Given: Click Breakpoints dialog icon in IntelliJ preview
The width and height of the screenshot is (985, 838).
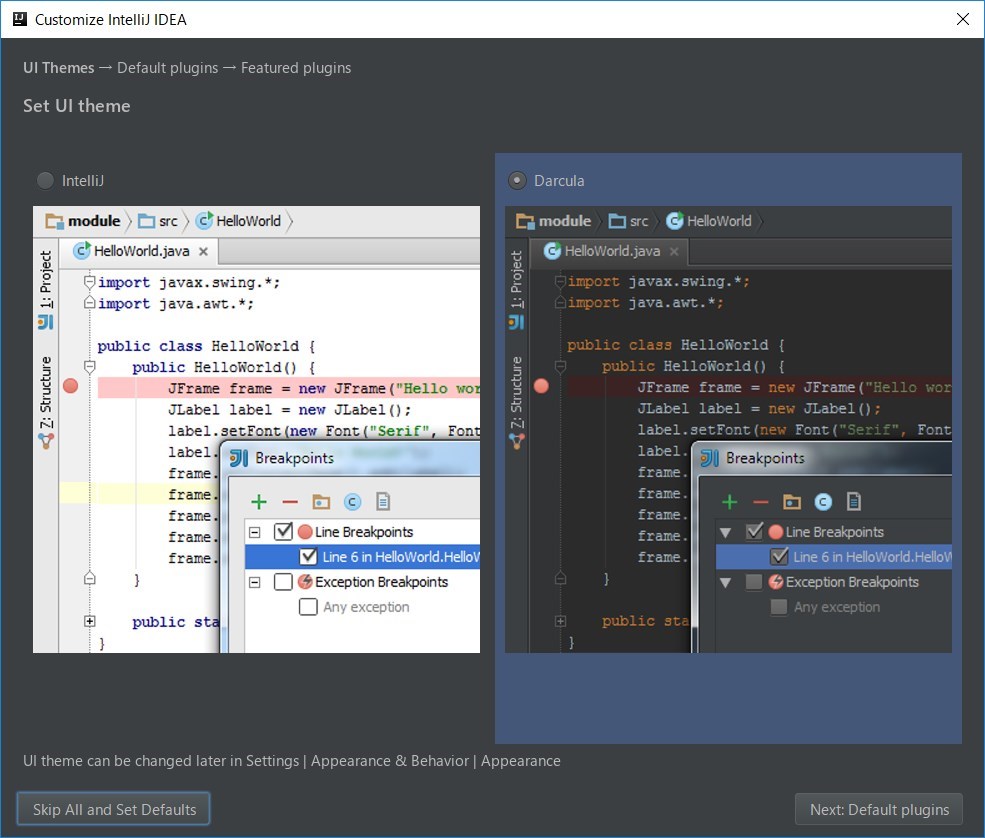Looking at the screenshot, I should pos(239,458).
